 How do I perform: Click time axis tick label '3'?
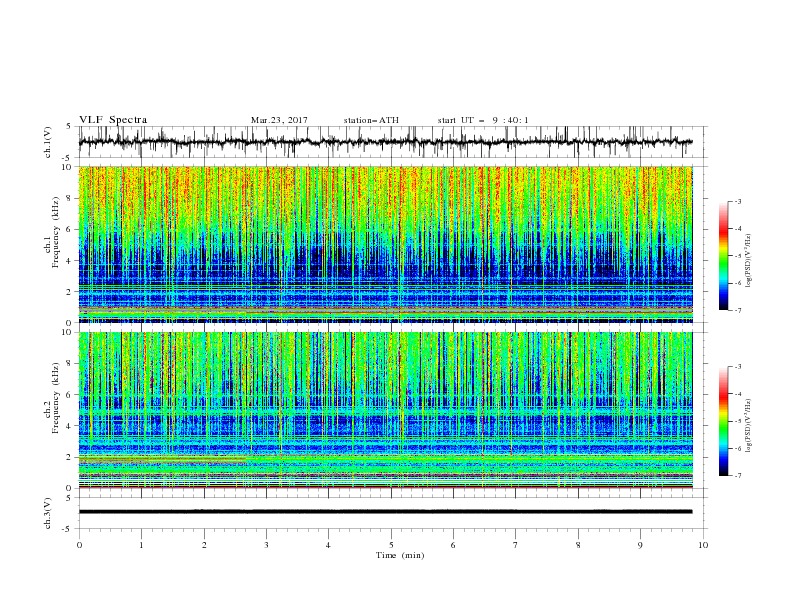pos(266,545)
